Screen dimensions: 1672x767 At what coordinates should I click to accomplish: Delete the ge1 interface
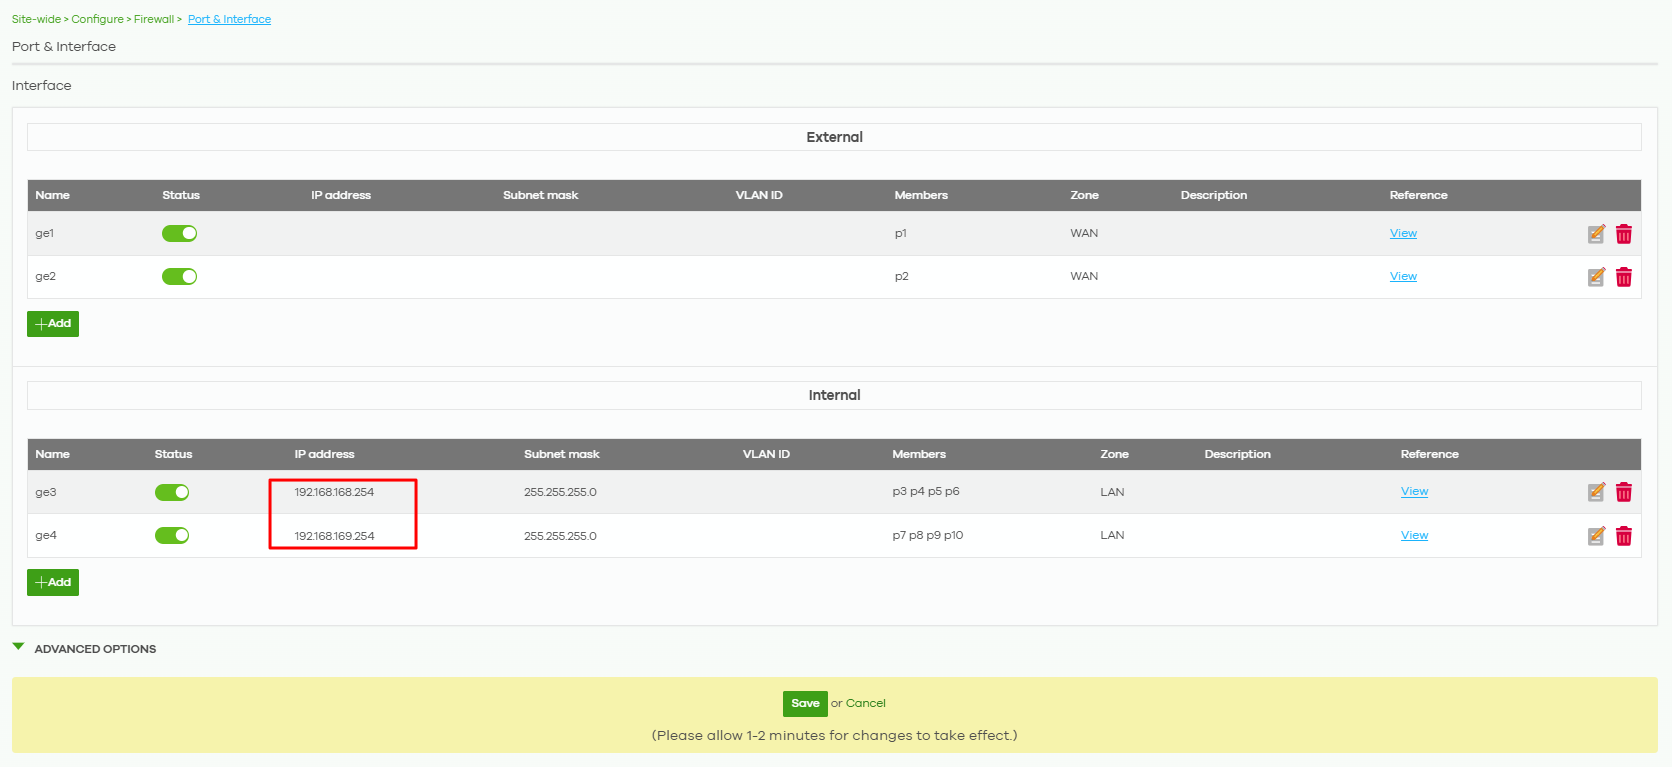click(x=1624, y=234)
